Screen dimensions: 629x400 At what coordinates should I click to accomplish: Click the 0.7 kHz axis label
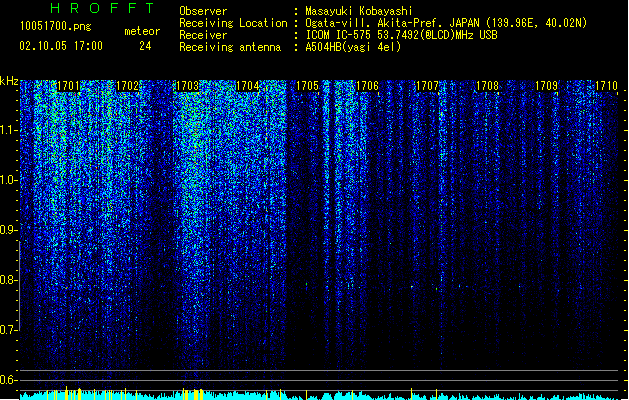click(x=8, y=330)
